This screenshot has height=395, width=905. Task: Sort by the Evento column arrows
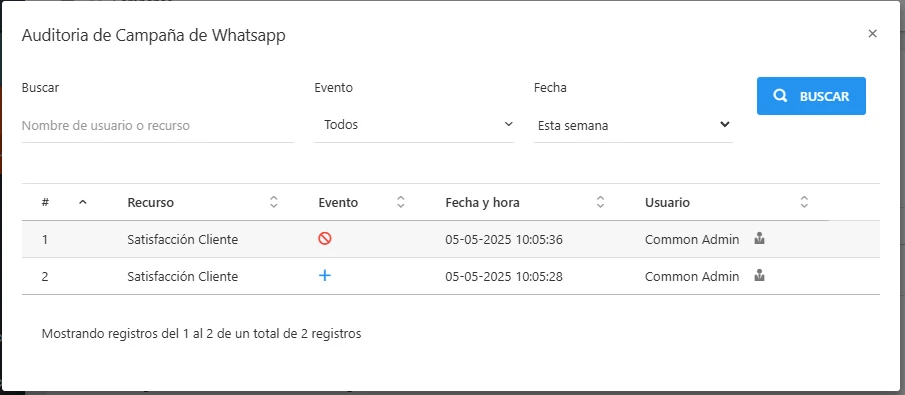401,202
